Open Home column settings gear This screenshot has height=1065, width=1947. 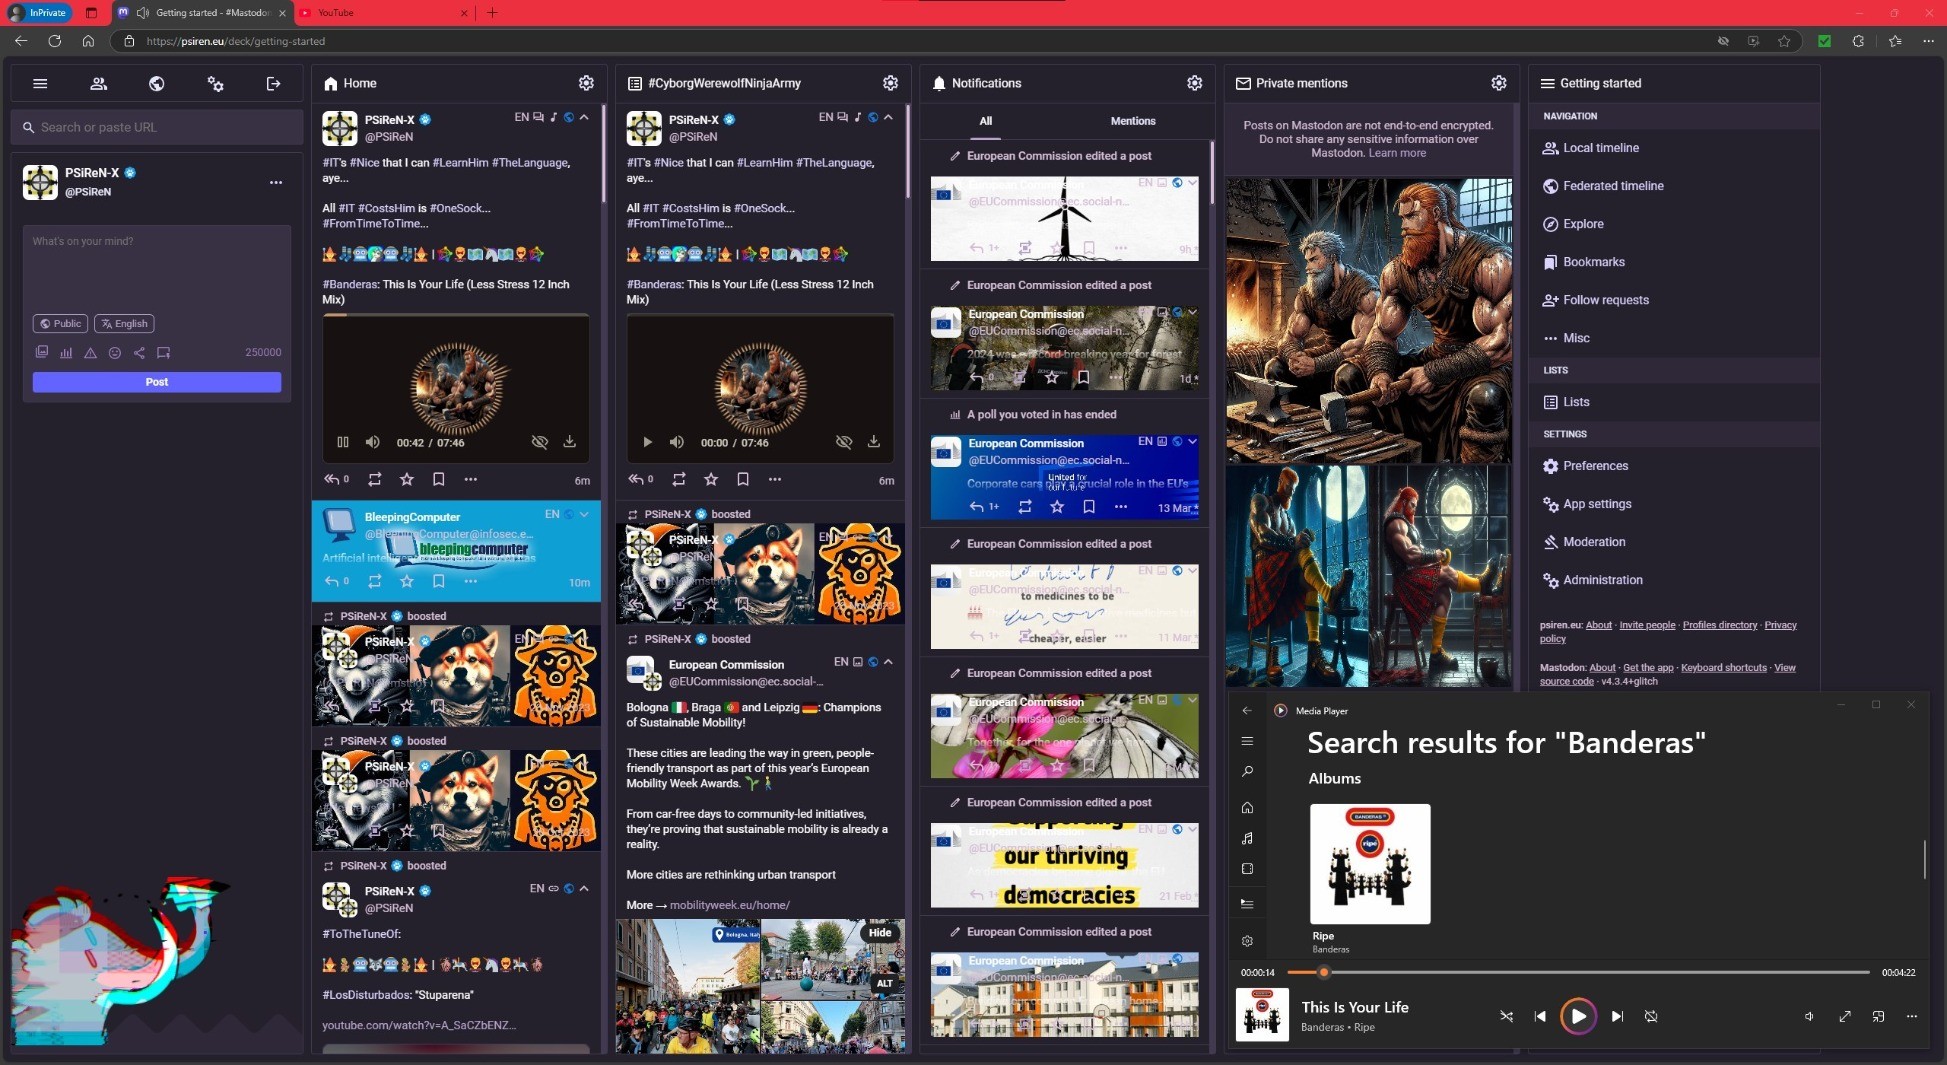tap(586, 83)
